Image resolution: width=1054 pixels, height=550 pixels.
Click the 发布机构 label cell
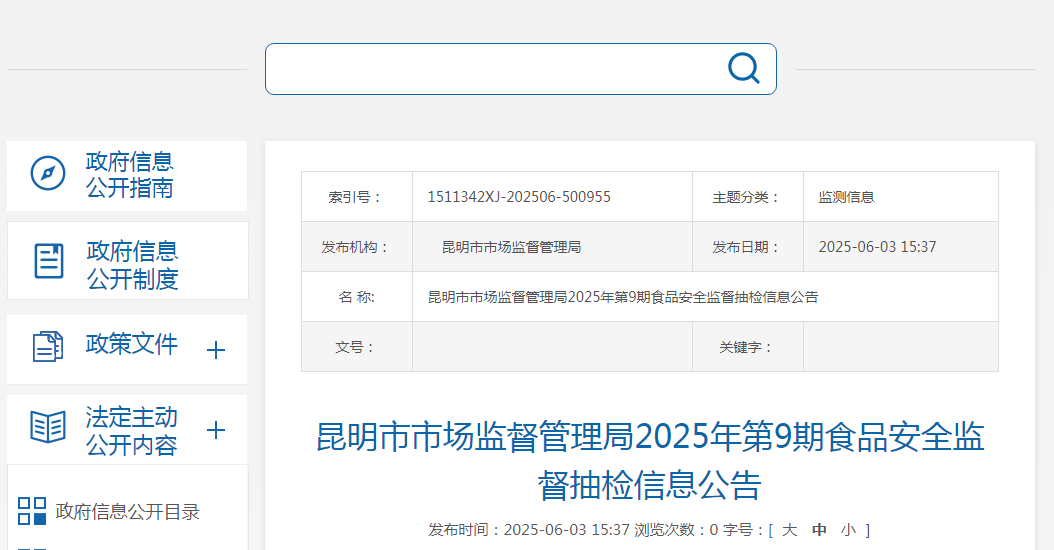357,247
